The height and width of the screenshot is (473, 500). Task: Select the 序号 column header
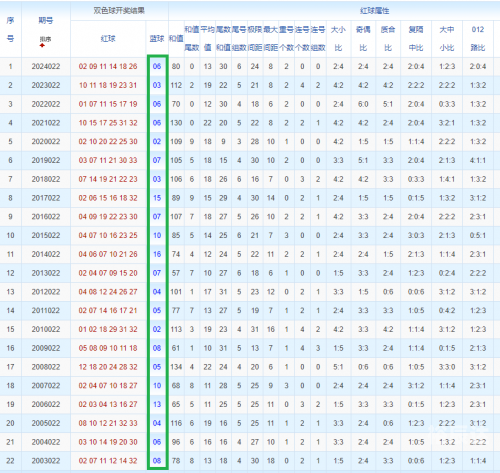10,29
